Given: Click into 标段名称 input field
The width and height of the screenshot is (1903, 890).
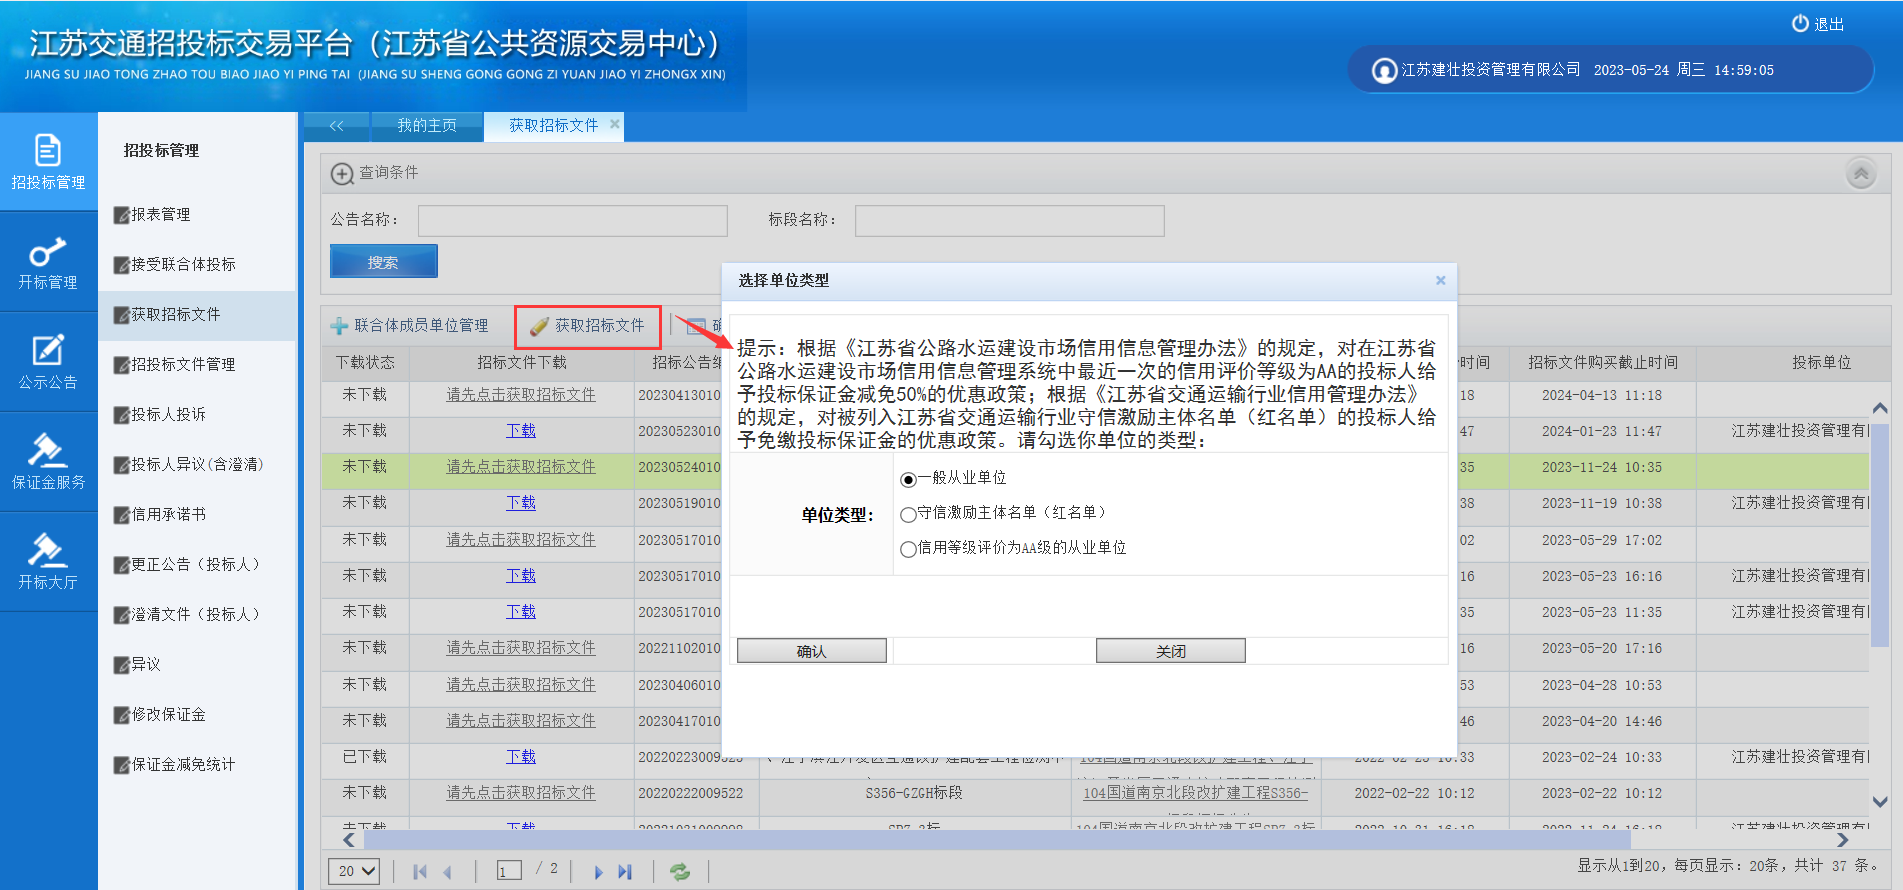Looking at the screenshot, I should (1009, 221).
